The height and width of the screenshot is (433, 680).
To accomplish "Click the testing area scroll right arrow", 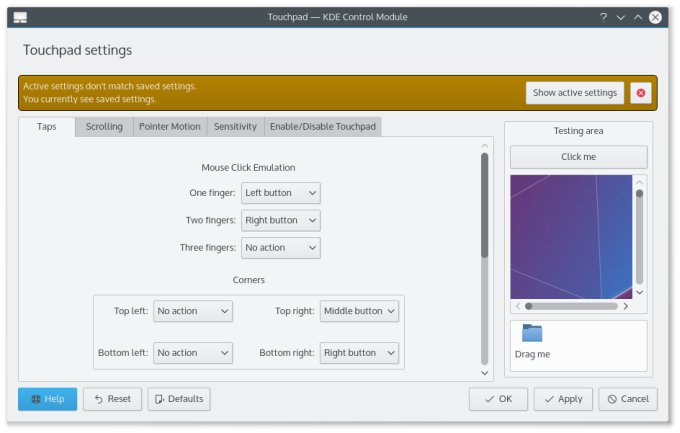I will tap(625, 306).
